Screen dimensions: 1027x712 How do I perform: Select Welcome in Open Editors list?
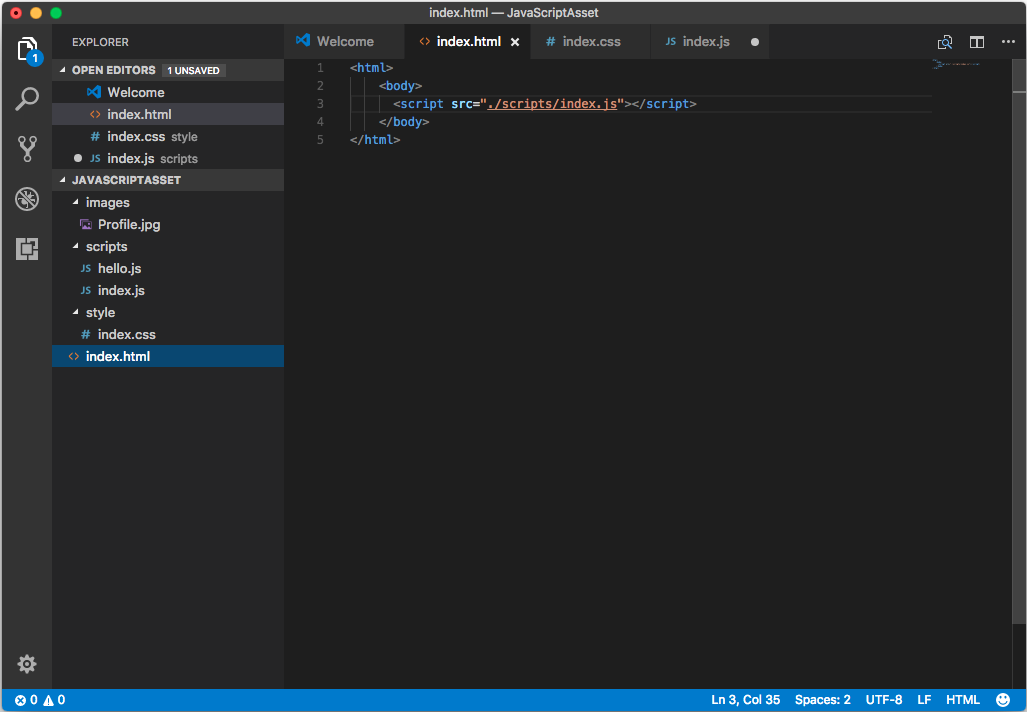[x=168, y=92]
